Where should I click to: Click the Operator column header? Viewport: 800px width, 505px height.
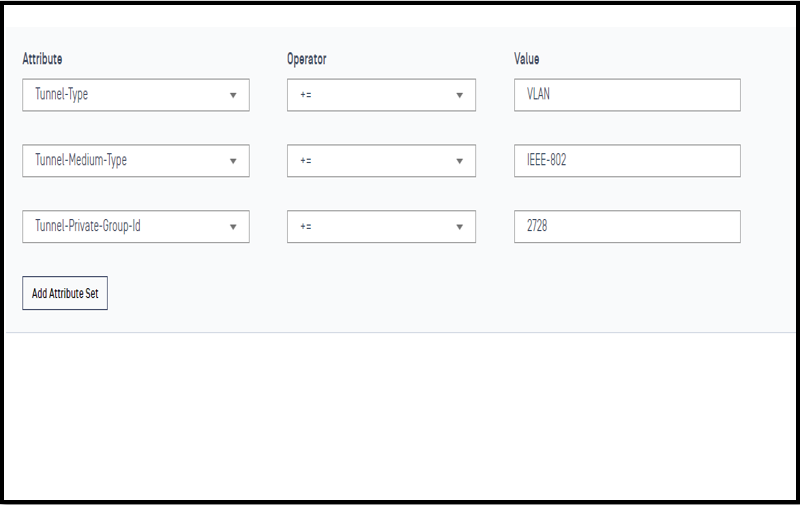[x=307, y=59]
